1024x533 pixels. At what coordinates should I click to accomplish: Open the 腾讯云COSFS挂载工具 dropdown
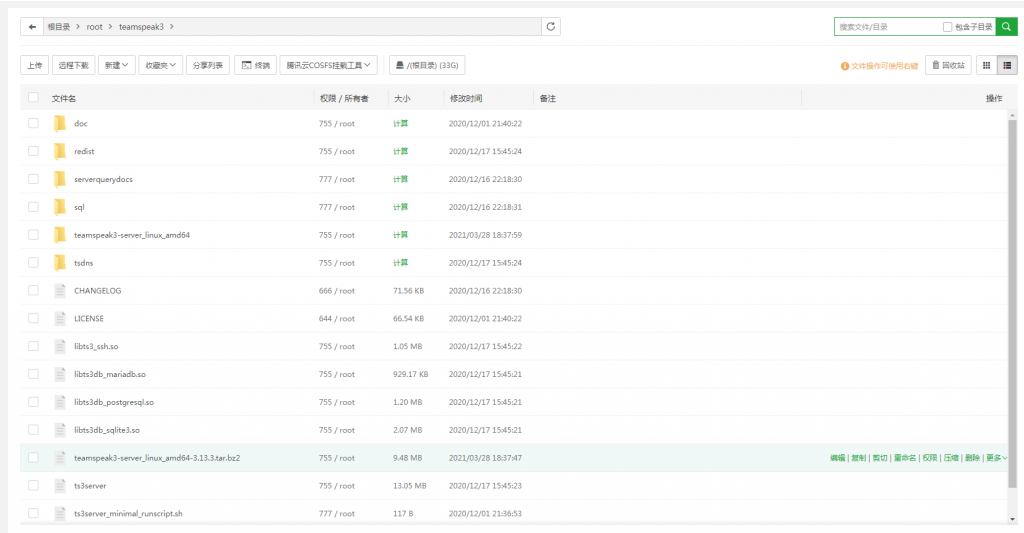tap(328, 65)
